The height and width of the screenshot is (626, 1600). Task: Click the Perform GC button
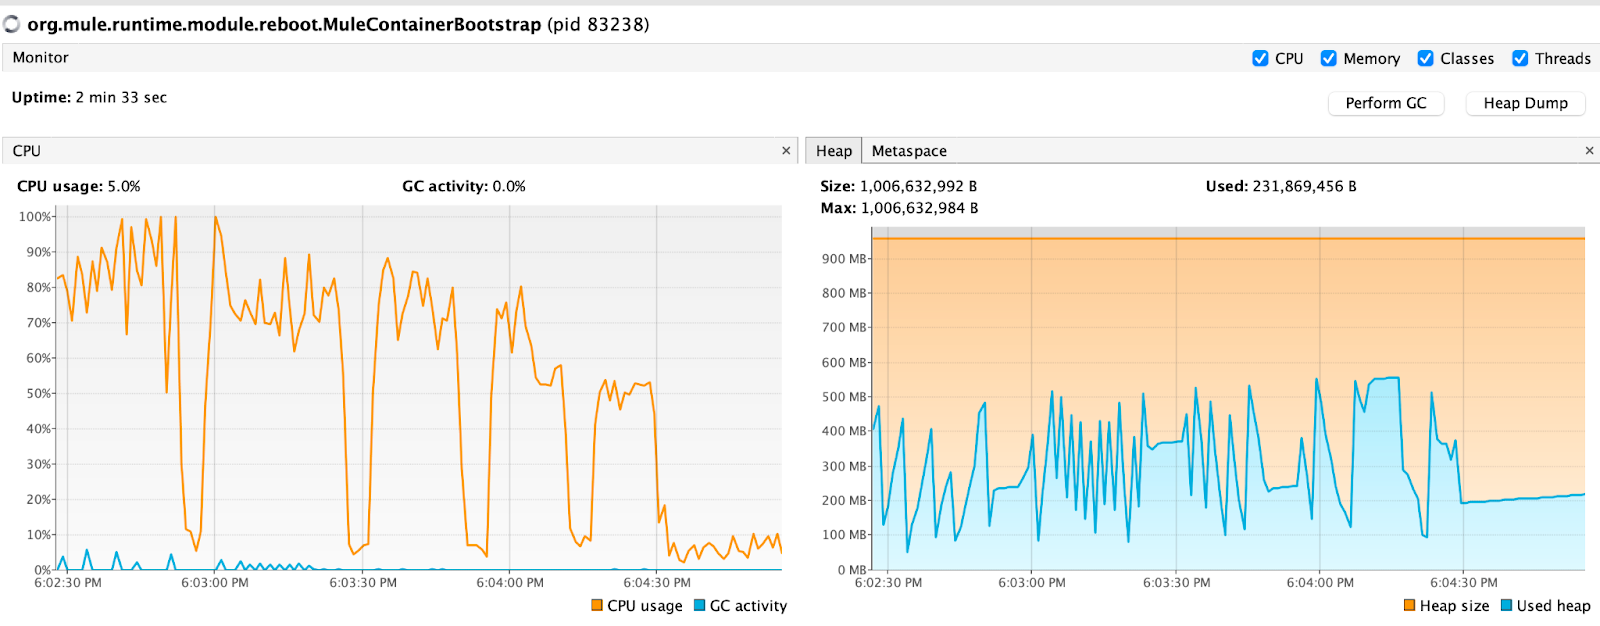[1386, 103]
